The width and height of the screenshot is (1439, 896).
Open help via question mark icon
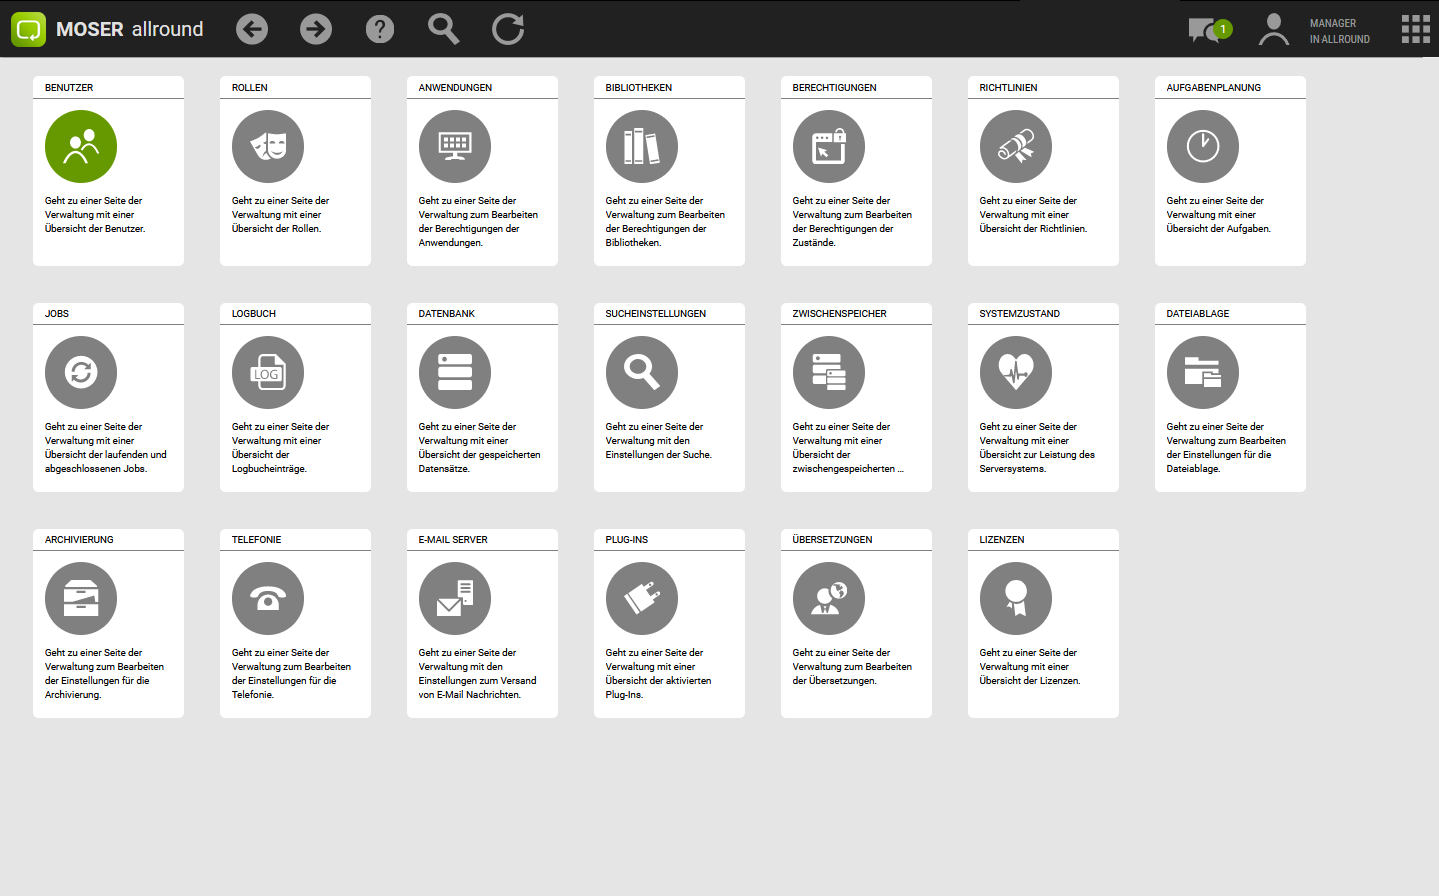point(380,29)
